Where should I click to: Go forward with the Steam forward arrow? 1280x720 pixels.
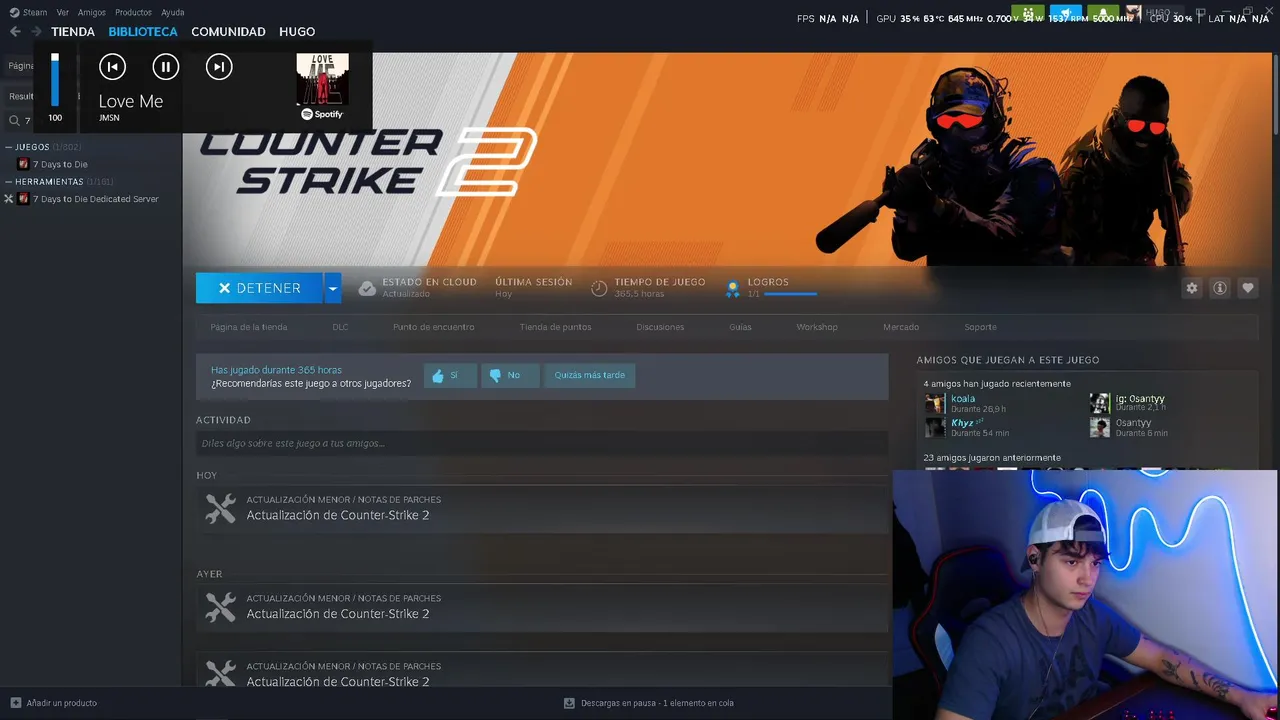[36, 32]
